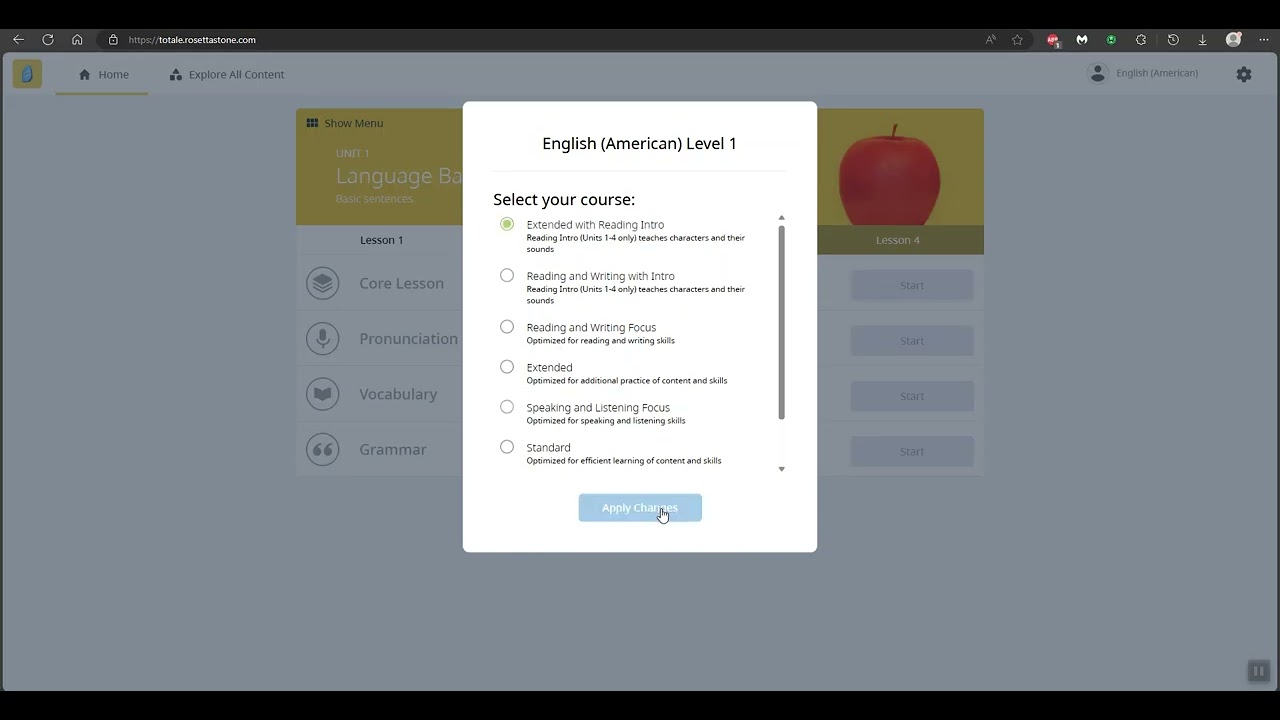Click the Core Lesson label
This screenshot has width=1280, height=720.
(x=401, y=283)
